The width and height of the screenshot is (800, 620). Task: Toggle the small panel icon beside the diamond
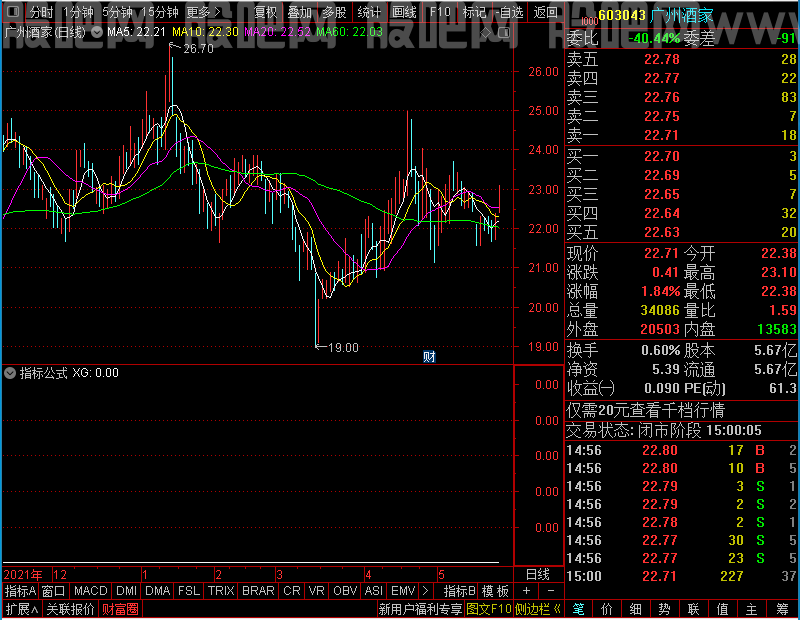504,33
